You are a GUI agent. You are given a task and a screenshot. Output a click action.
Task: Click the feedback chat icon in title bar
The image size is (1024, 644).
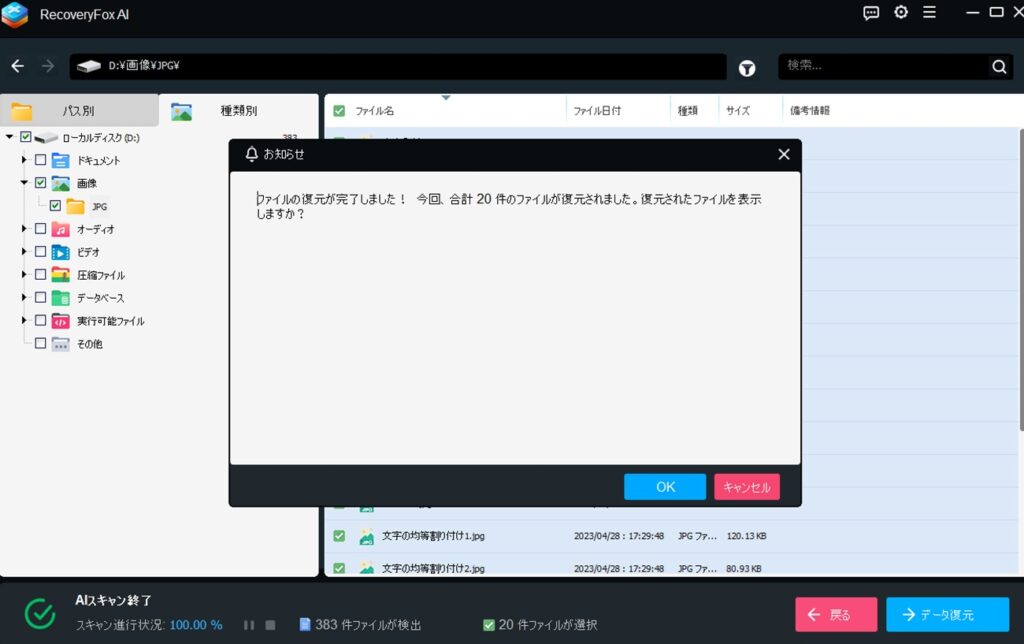871,13
